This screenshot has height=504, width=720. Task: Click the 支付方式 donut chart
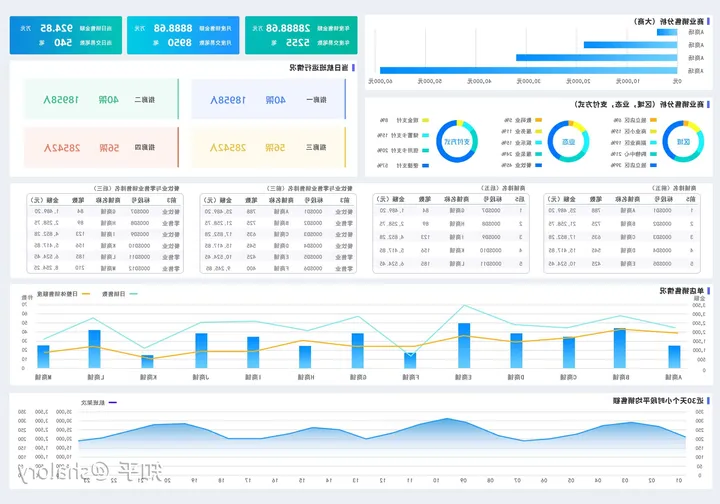pyautogui.click(x=457, y=142)
